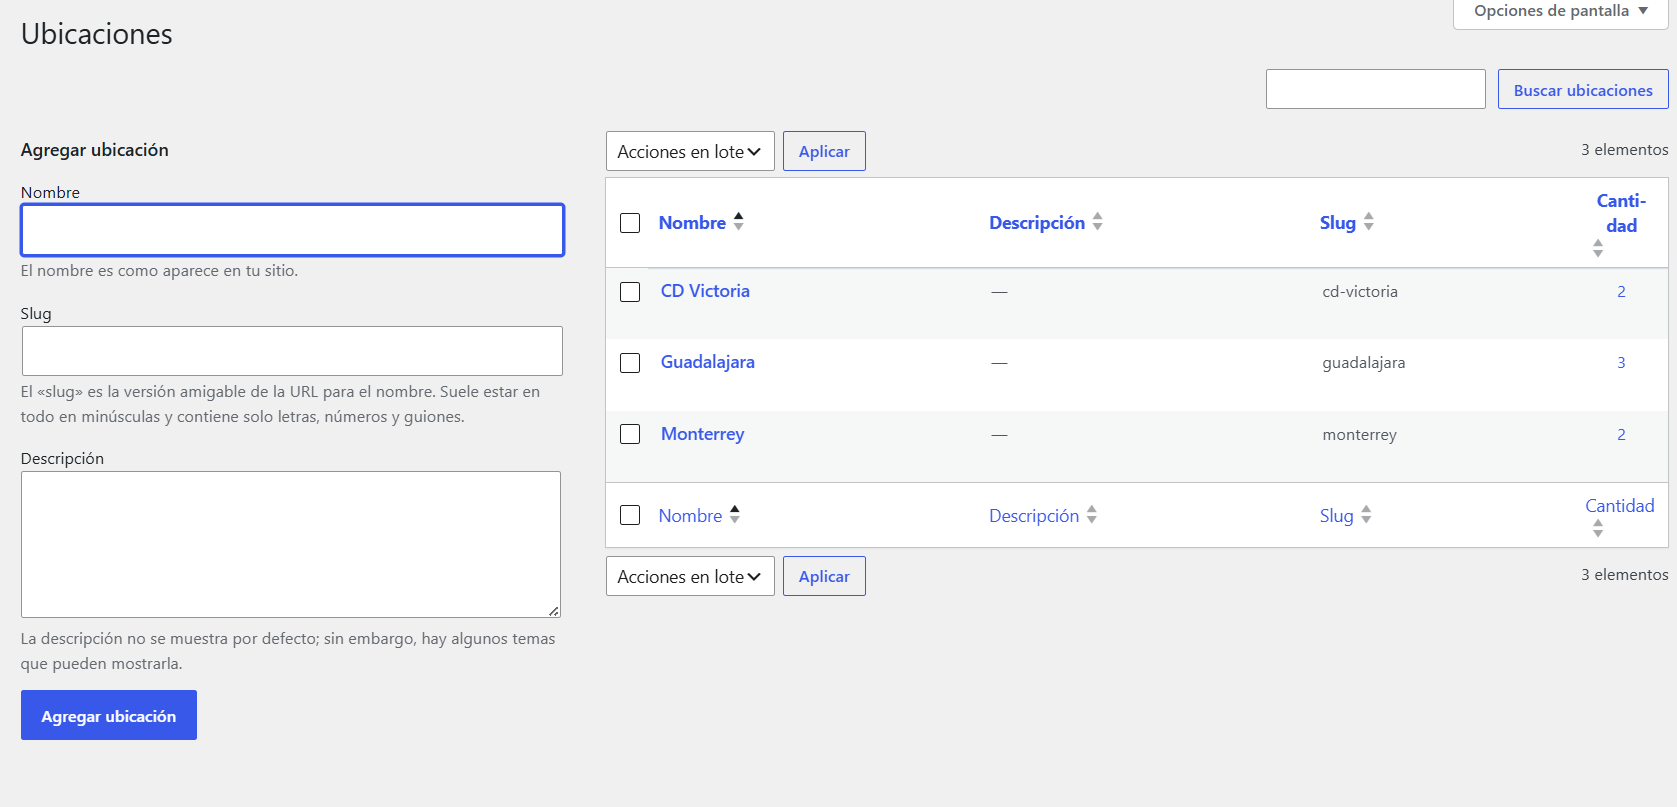Click the bottom Aplicar button
Viewport: 1677px width, 807px height.
click(x=824, y=576)
